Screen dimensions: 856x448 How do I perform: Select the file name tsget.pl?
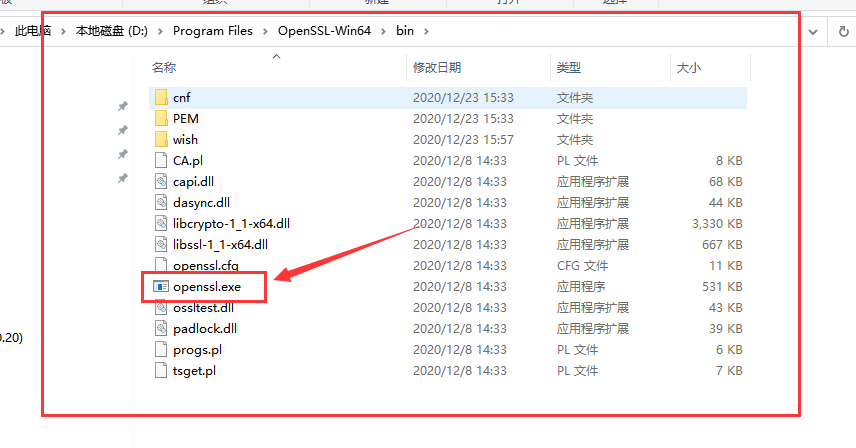194,371
